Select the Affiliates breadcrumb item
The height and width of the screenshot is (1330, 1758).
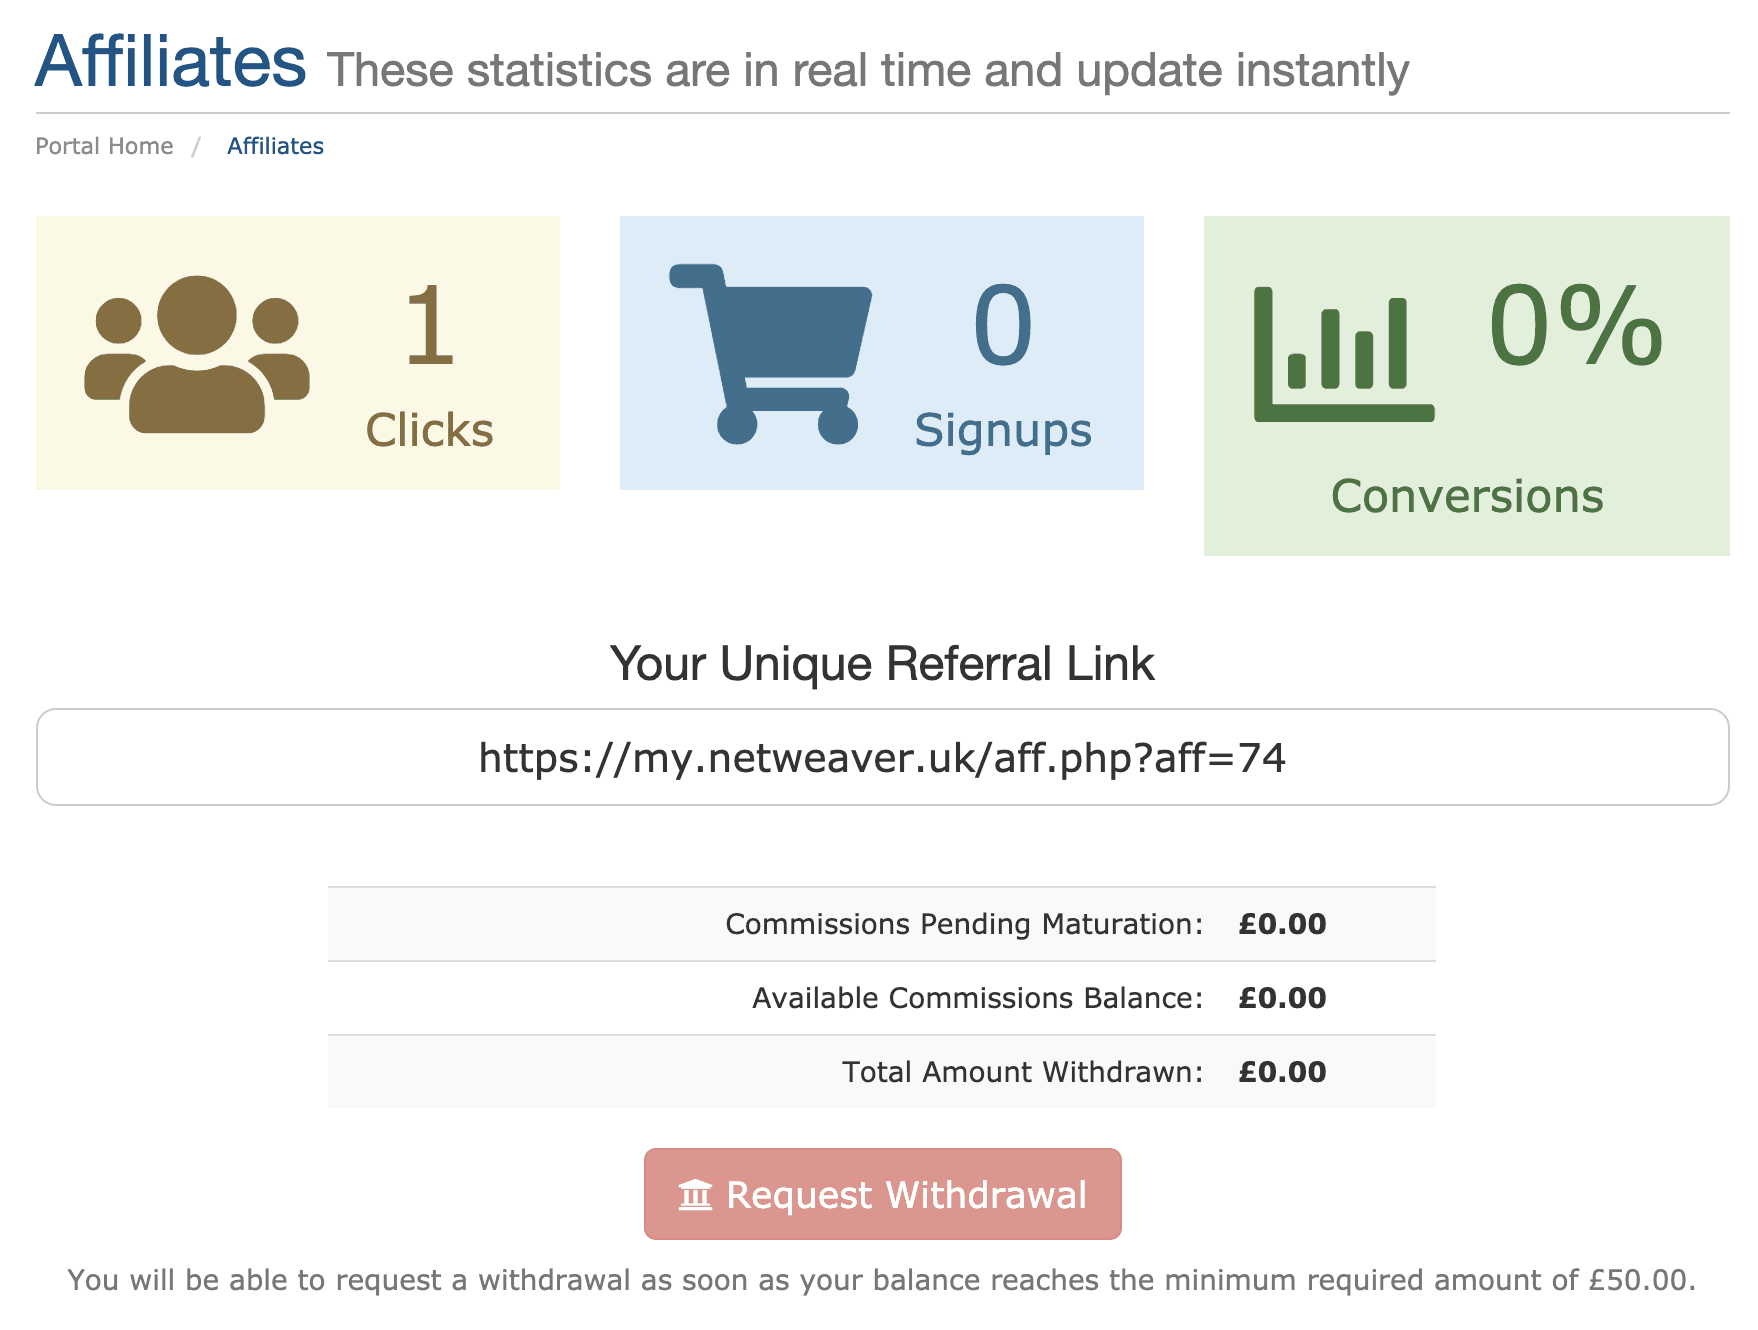275,146
